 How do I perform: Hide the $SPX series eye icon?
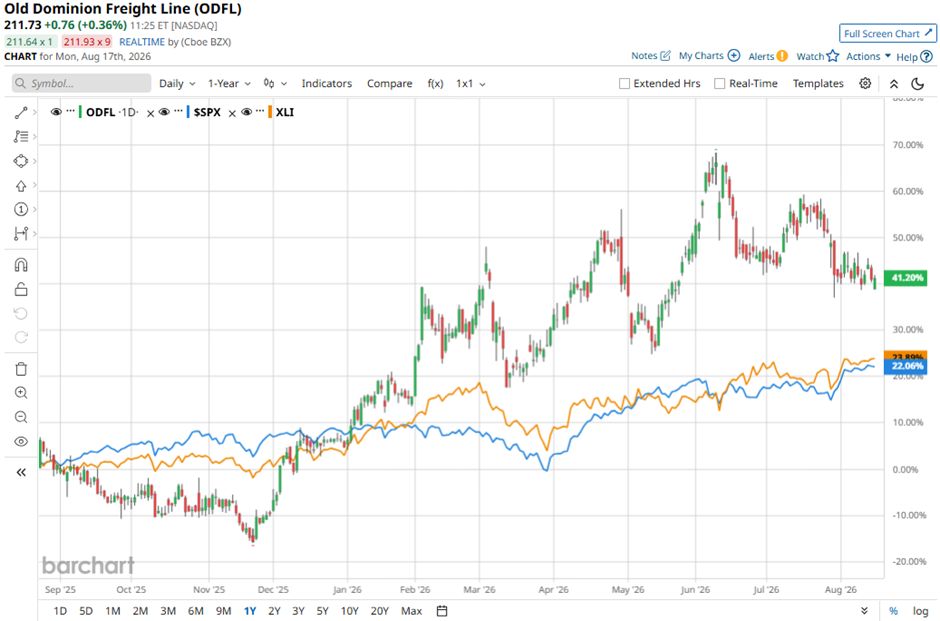tap(164, 112)
